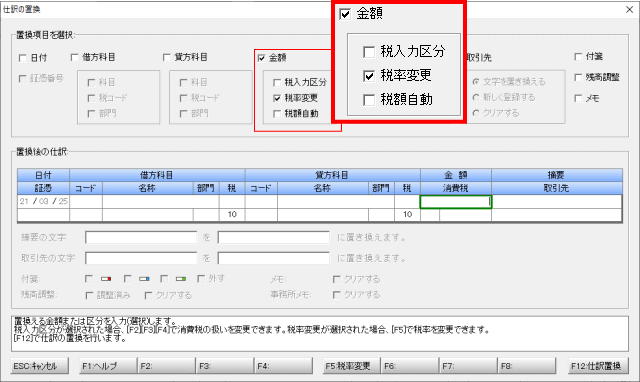This screenshot has height=382, width=640.
Task: Select the 文字を置き換える radio option
Action: coord(476,82)
